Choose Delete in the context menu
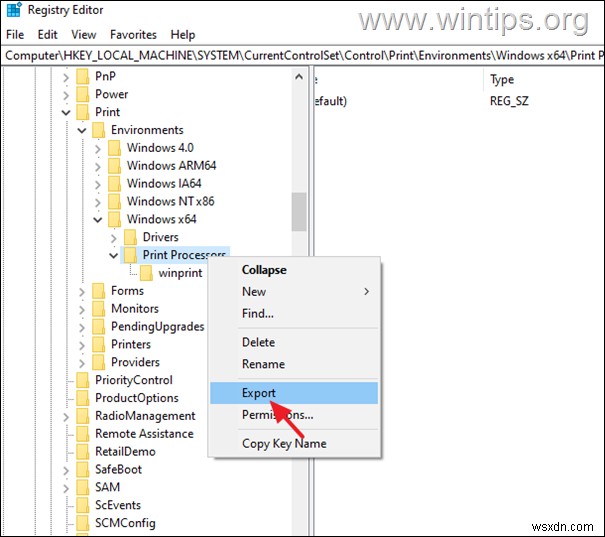The height and width of the screenshot is (537, 605). coord(294,342)
